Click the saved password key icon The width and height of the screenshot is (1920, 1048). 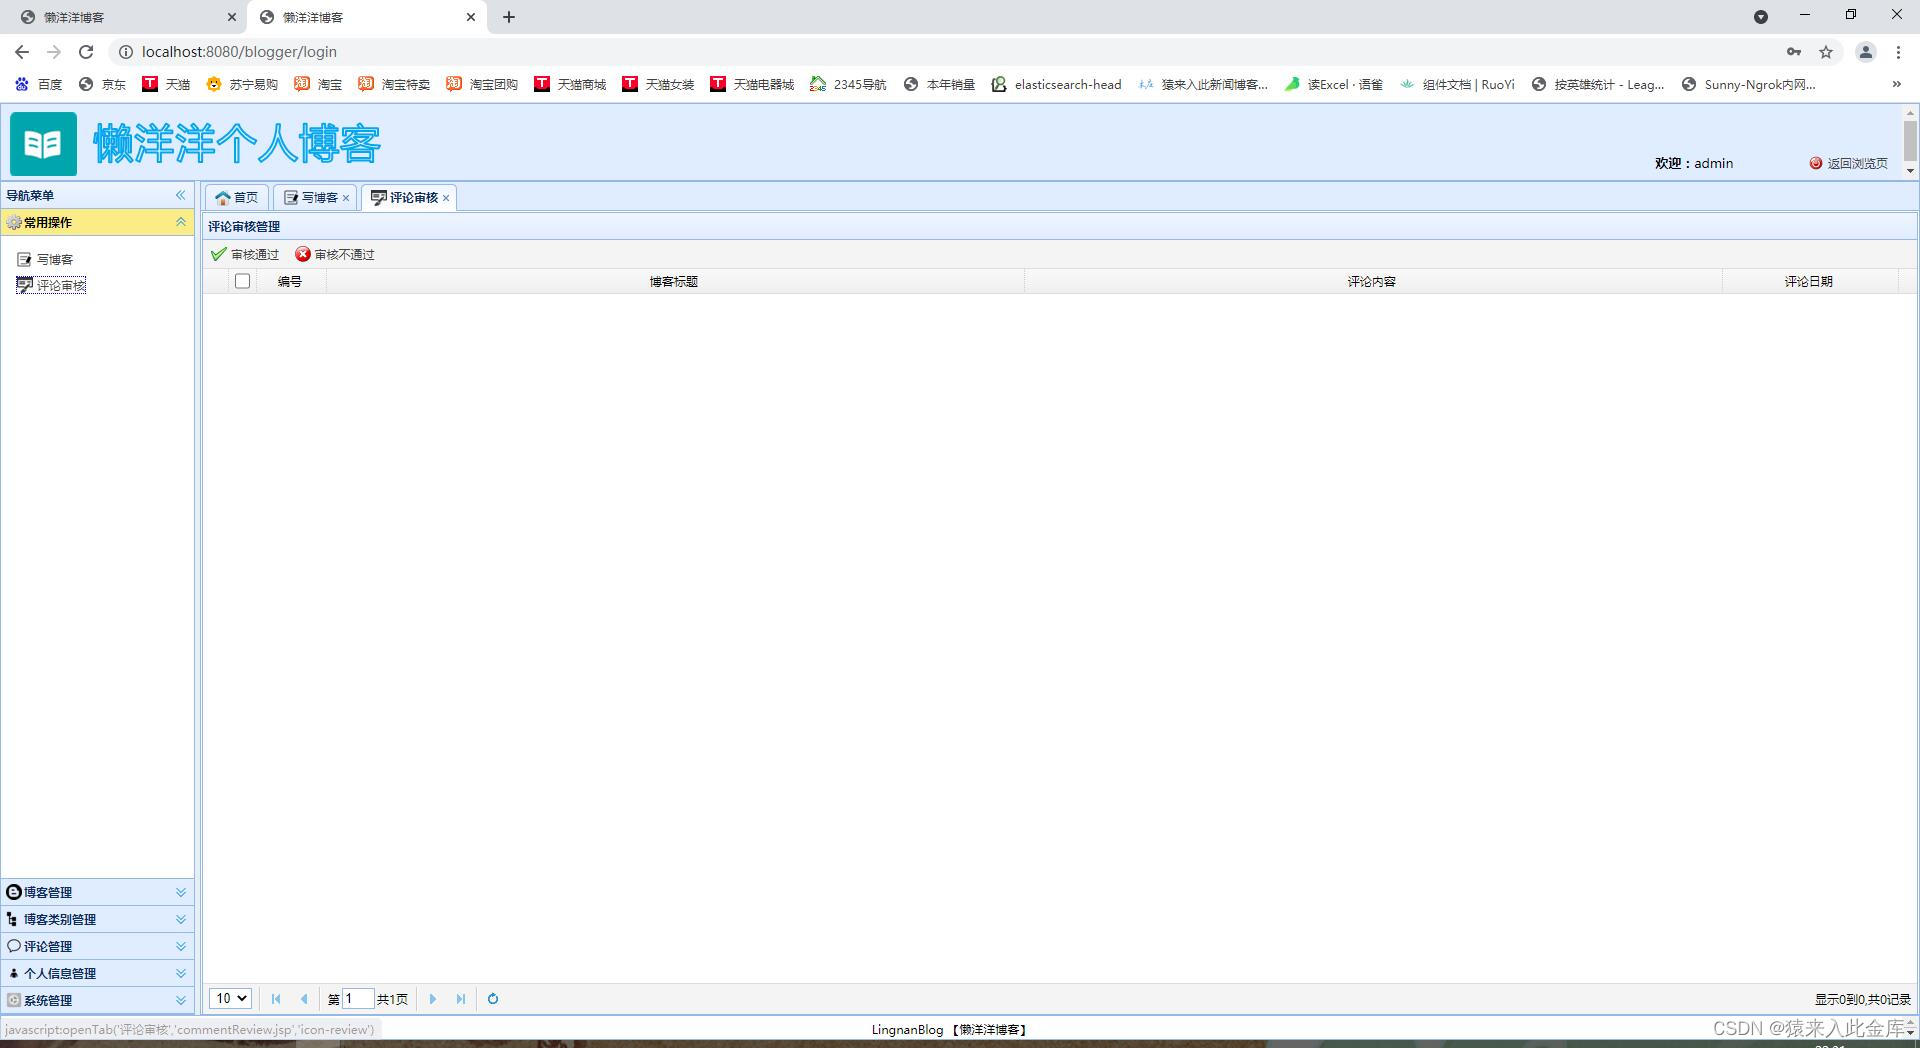coord(1794,52)
